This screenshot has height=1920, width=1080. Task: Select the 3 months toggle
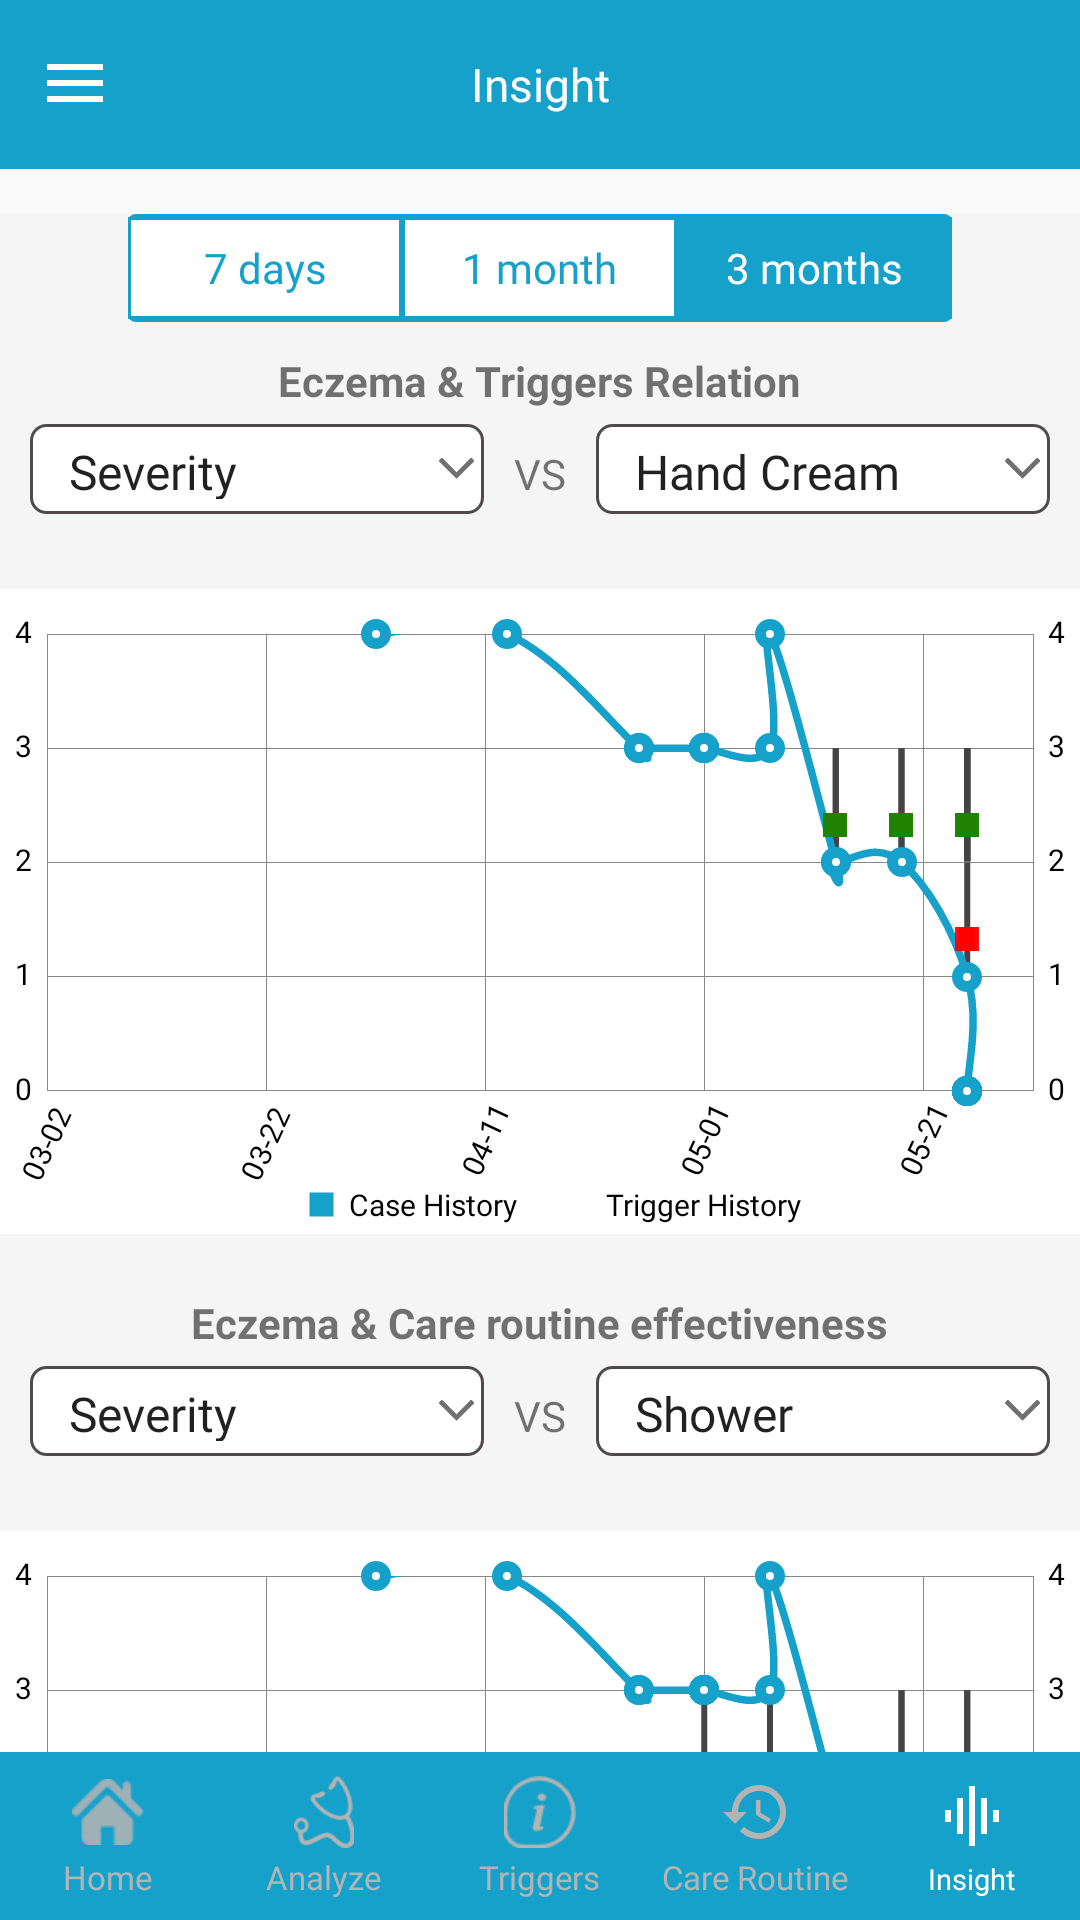[x=813, y=267]
